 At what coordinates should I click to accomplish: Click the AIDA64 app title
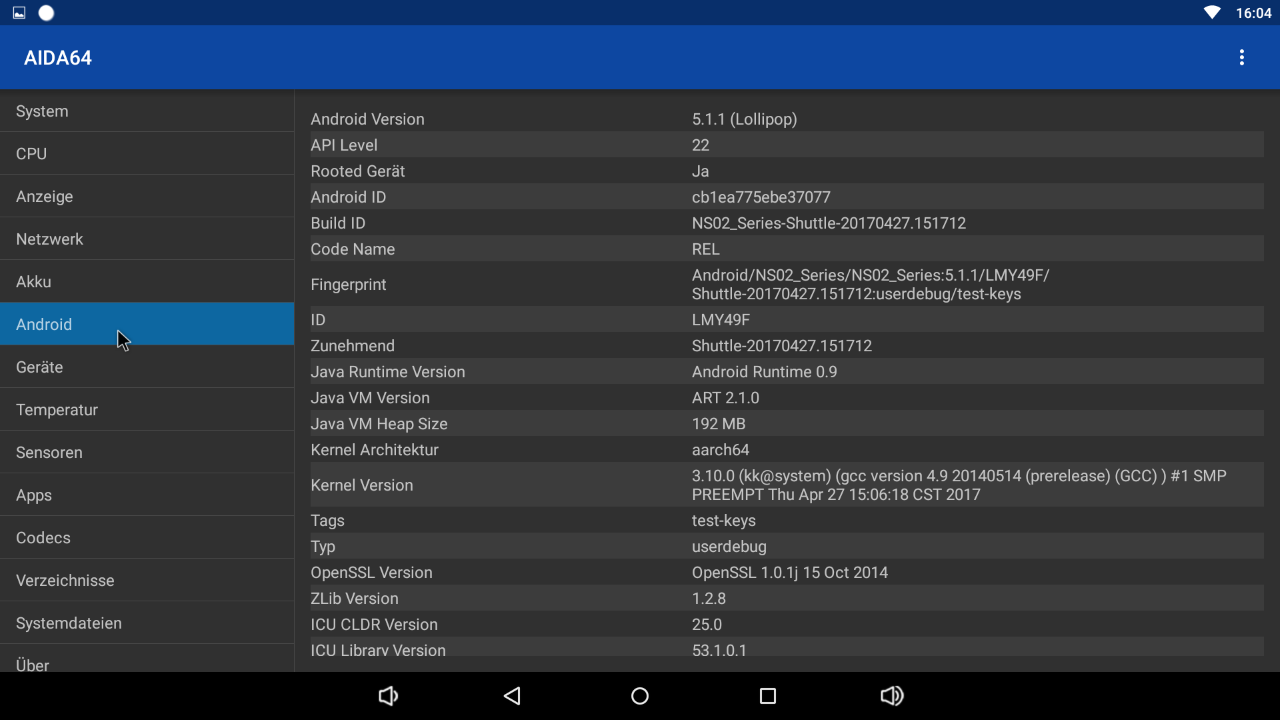coord(58,58)
